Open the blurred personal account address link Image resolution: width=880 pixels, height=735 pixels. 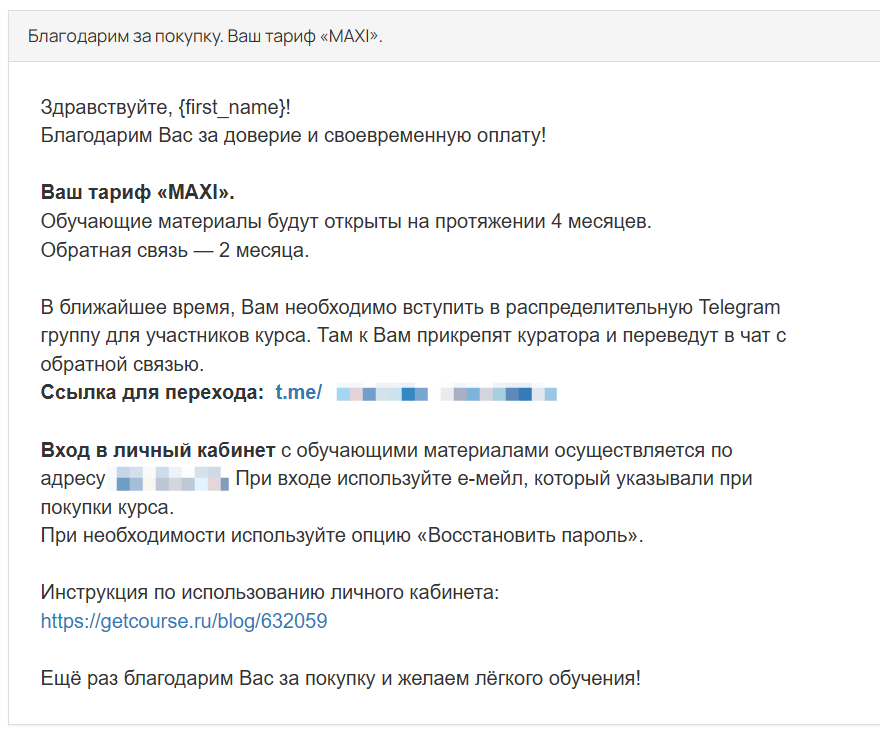[172, 479]
